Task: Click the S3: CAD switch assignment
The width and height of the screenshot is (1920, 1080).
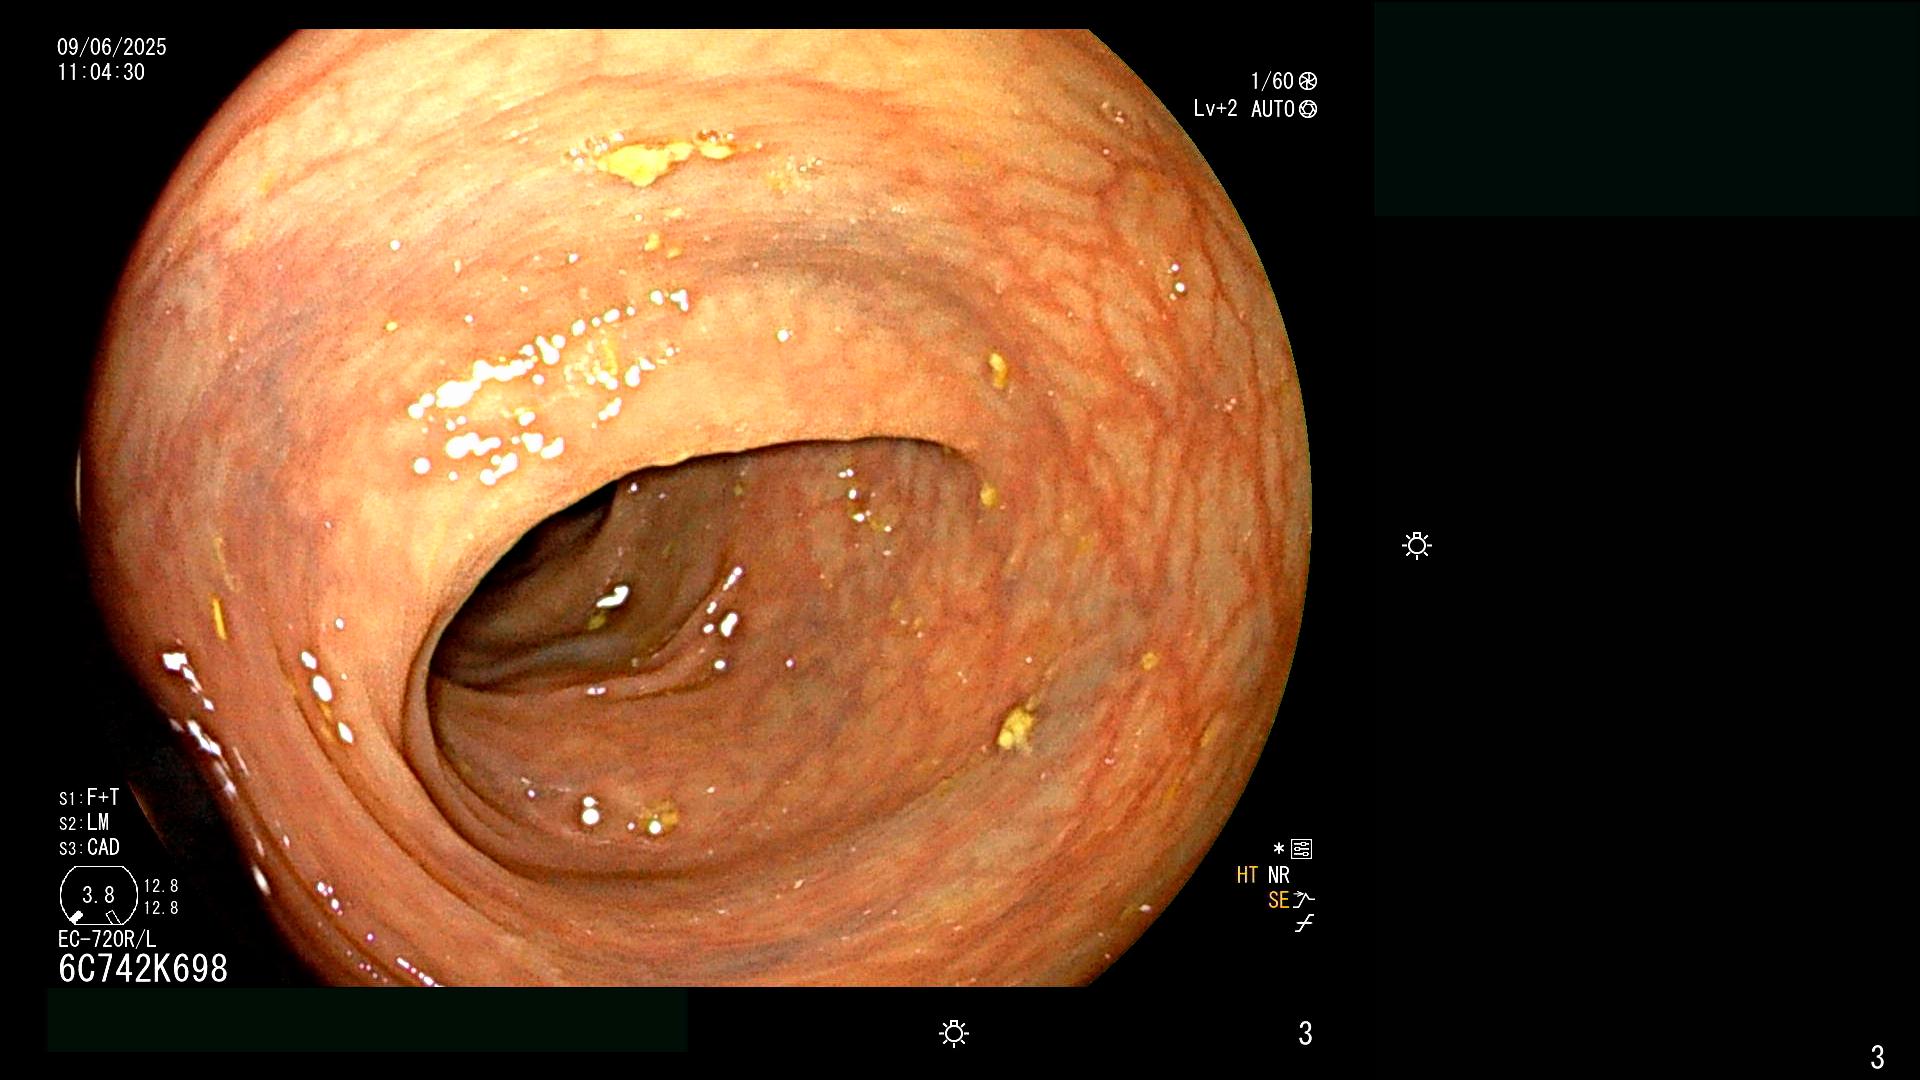Action: tap(89, 847)
